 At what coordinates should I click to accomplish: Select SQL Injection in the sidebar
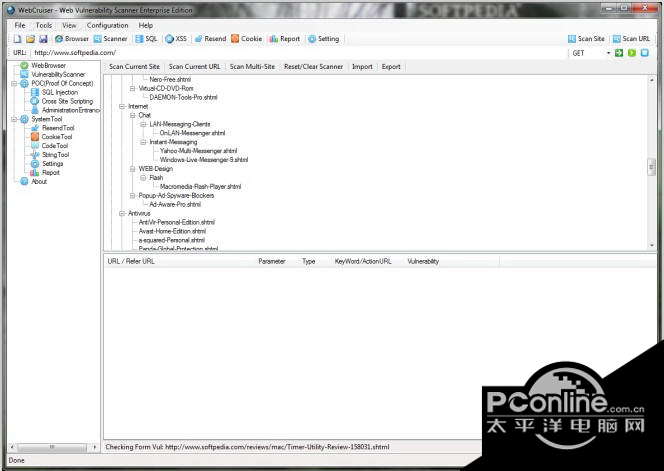pos(60,92)
